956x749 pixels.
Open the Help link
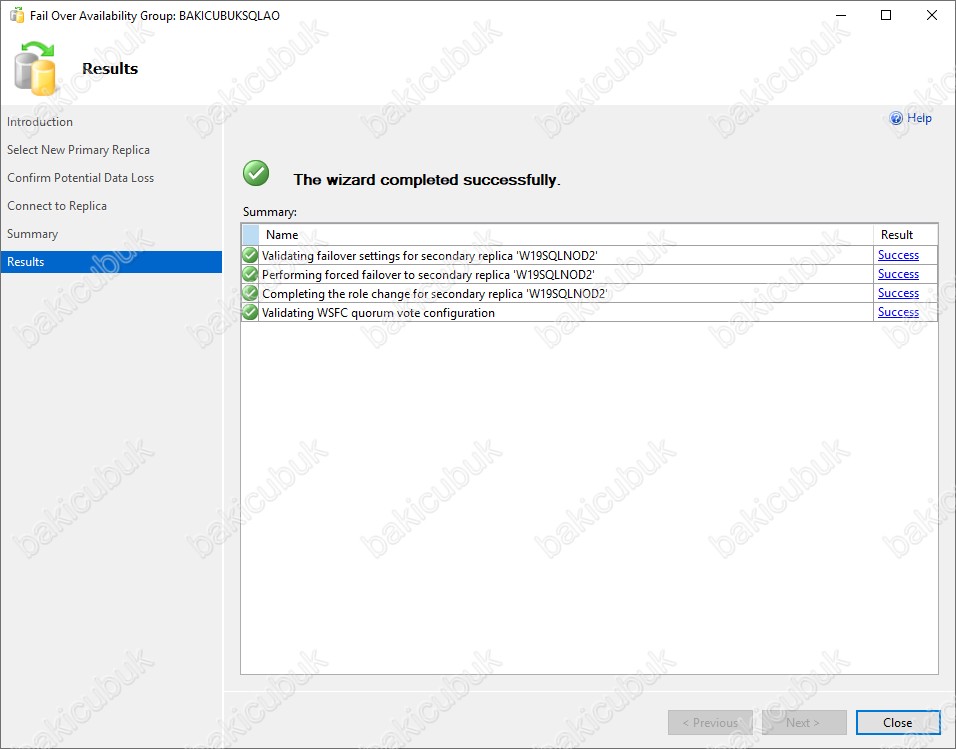click(919, 118)
